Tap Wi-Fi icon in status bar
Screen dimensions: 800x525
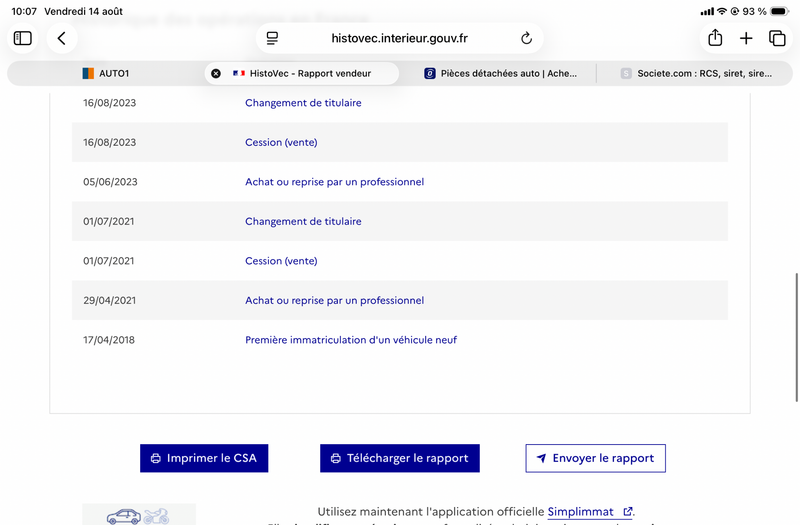[721, 11]
